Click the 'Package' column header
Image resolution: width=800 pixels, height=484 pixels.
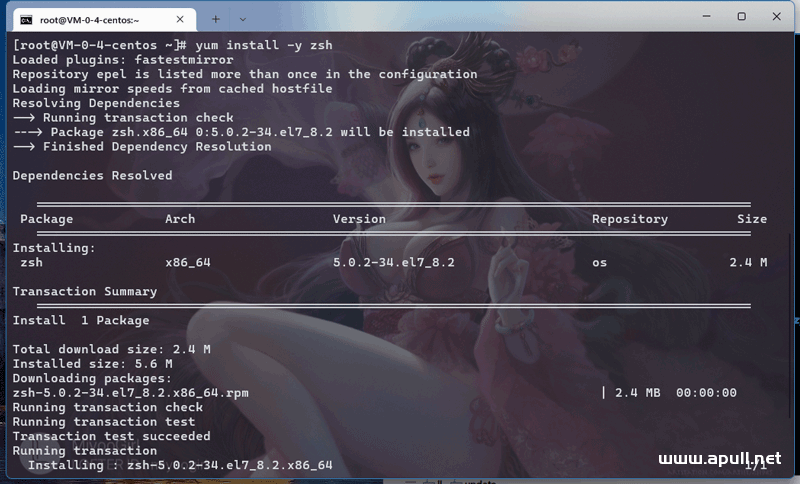tap(46, 219)
